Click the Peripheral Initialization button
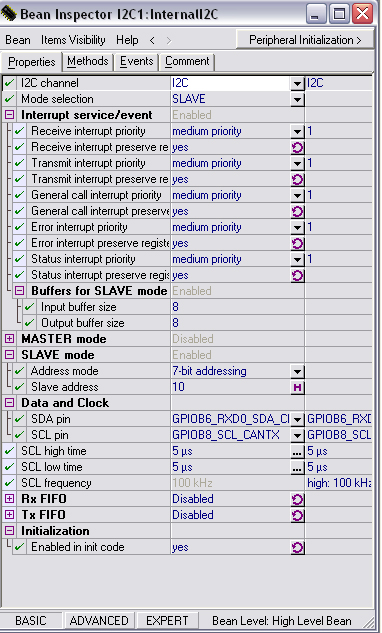This screenshot has width=382, height=633. click(x=305, y=40)
